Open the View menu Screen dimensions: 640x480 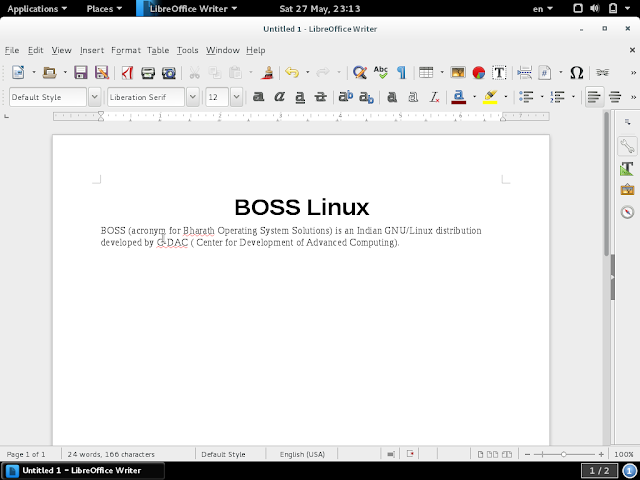pyautogui.click(x=61, y=50)
